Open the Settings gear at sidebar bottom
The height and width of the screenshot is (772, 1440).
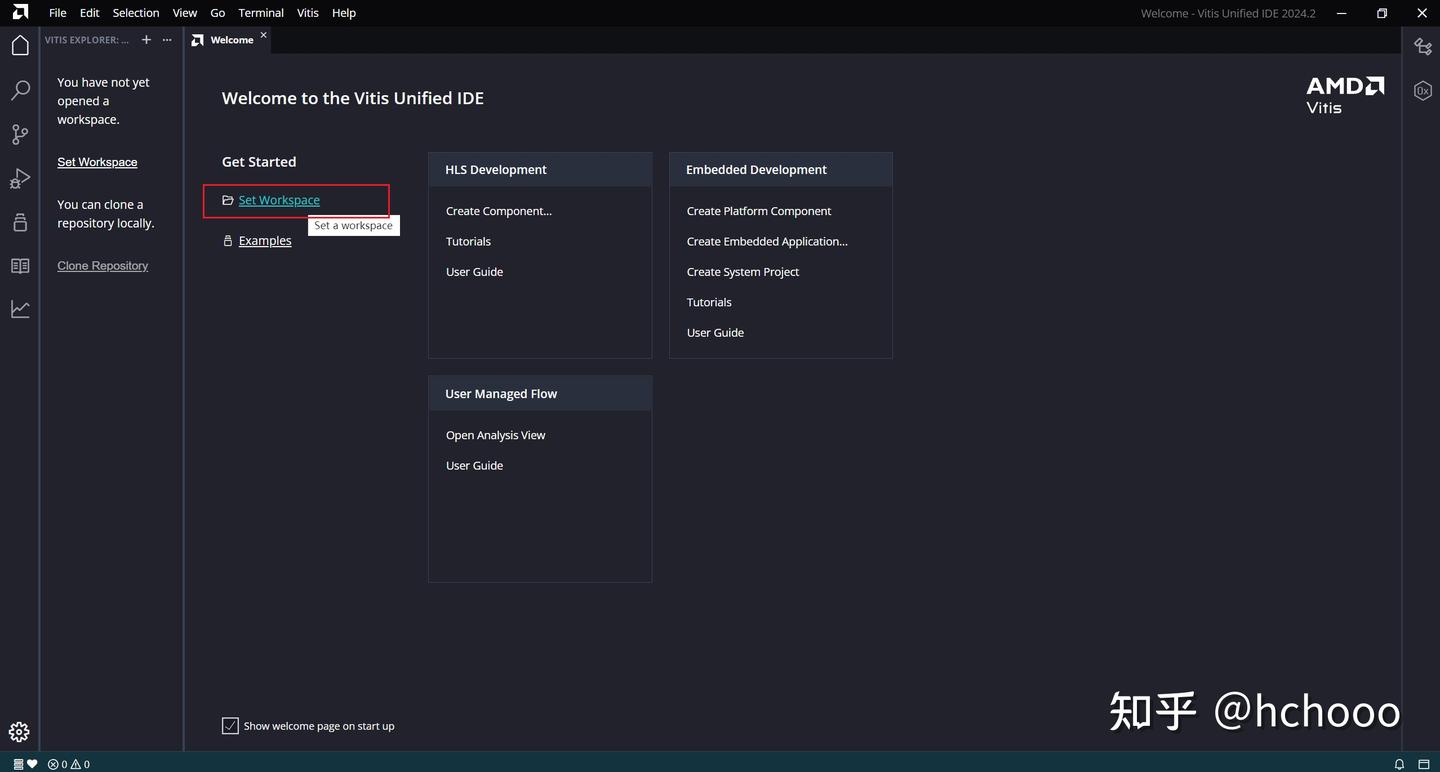(x=19, y=732)
